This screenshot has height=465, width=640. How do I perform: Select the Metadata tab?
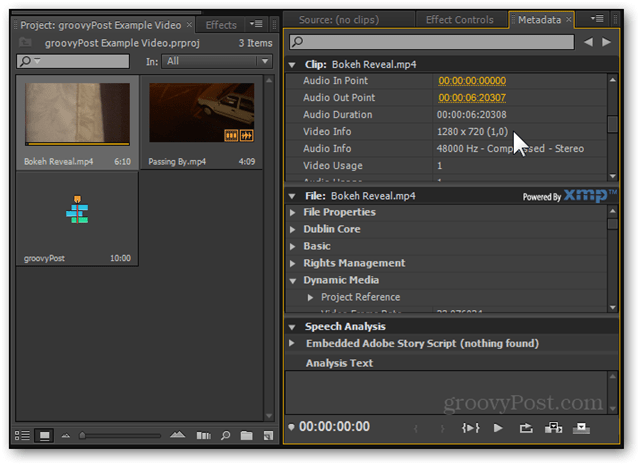[x=539, y=20]
